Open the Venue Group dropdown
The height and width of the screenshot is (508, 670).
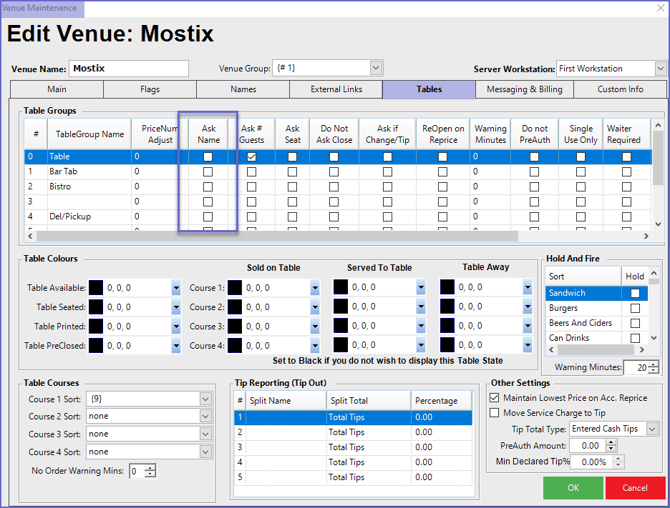coord(376,68)
